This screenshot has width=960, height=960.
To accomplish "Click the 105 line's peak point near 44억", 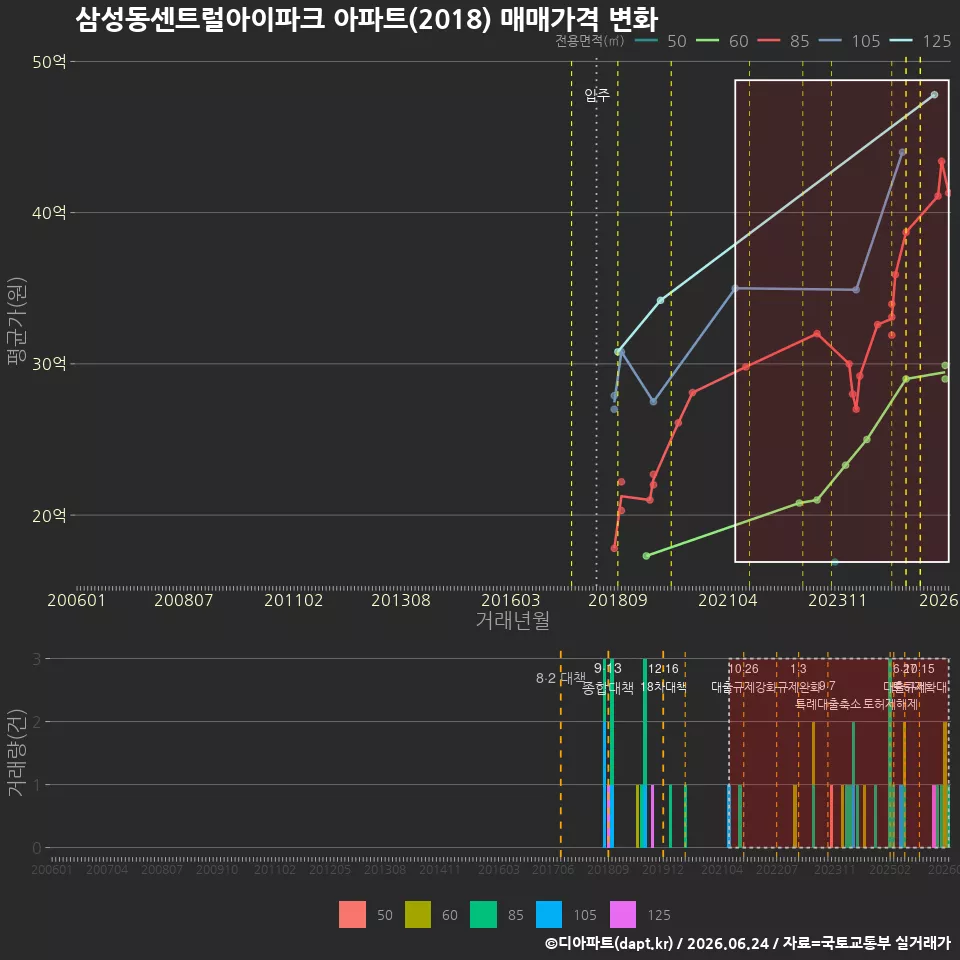I will point(902,152).
